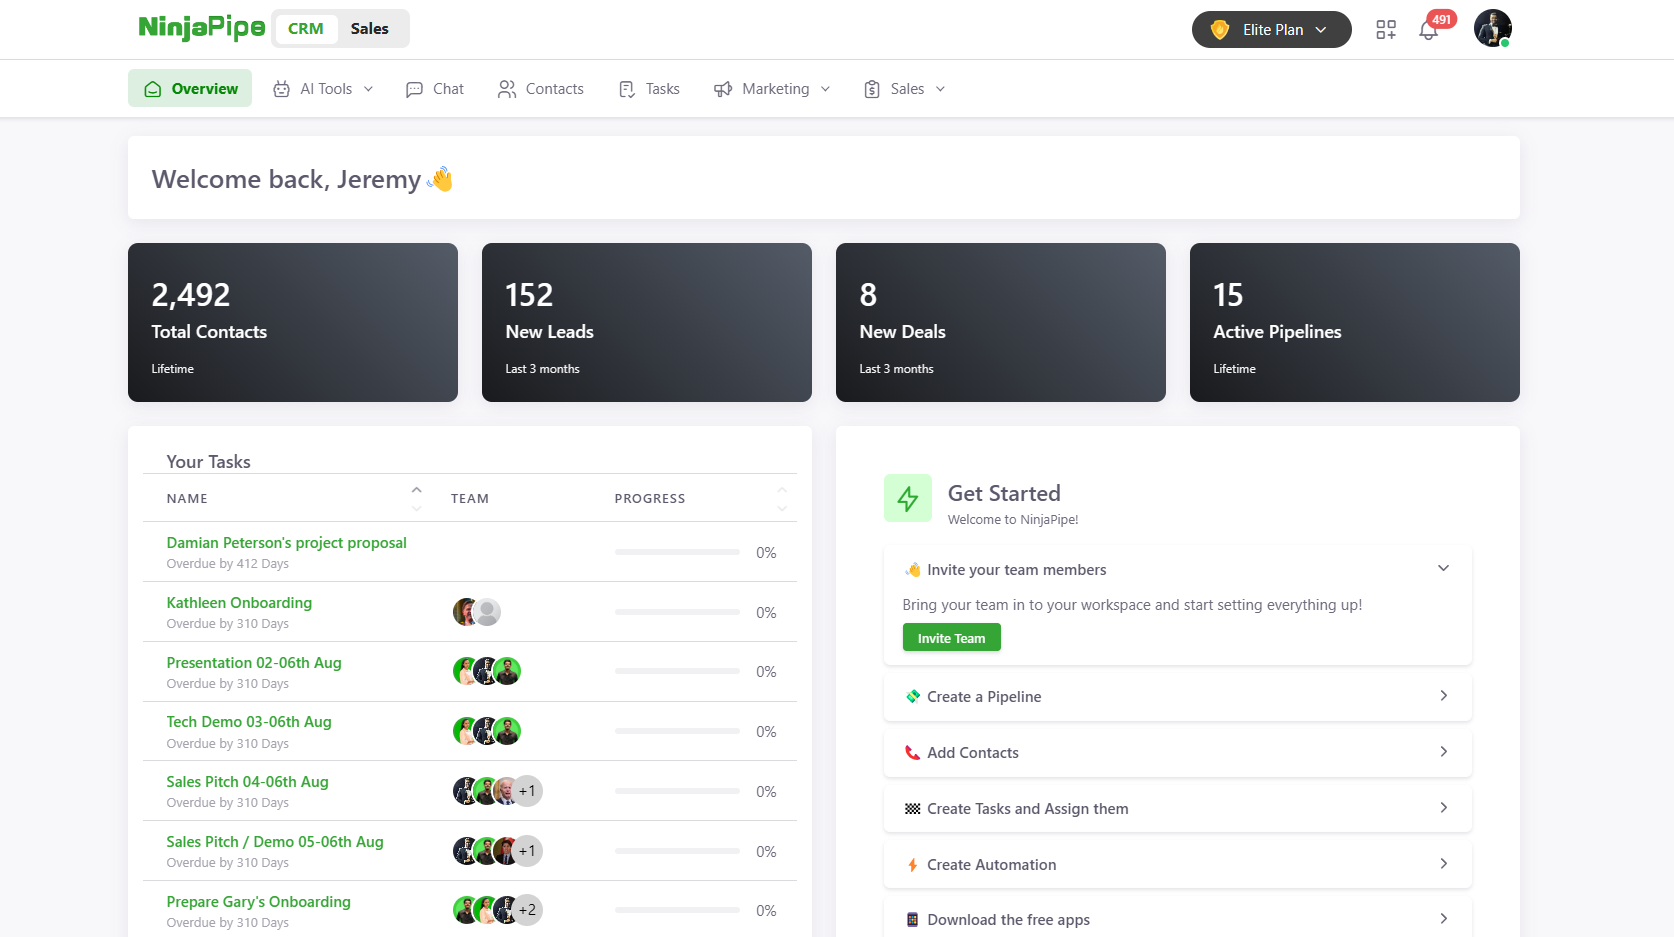Select the Chat bubble icon in navigation
The height and width of the screenshot is (937, 1674).
click(414, 89)
